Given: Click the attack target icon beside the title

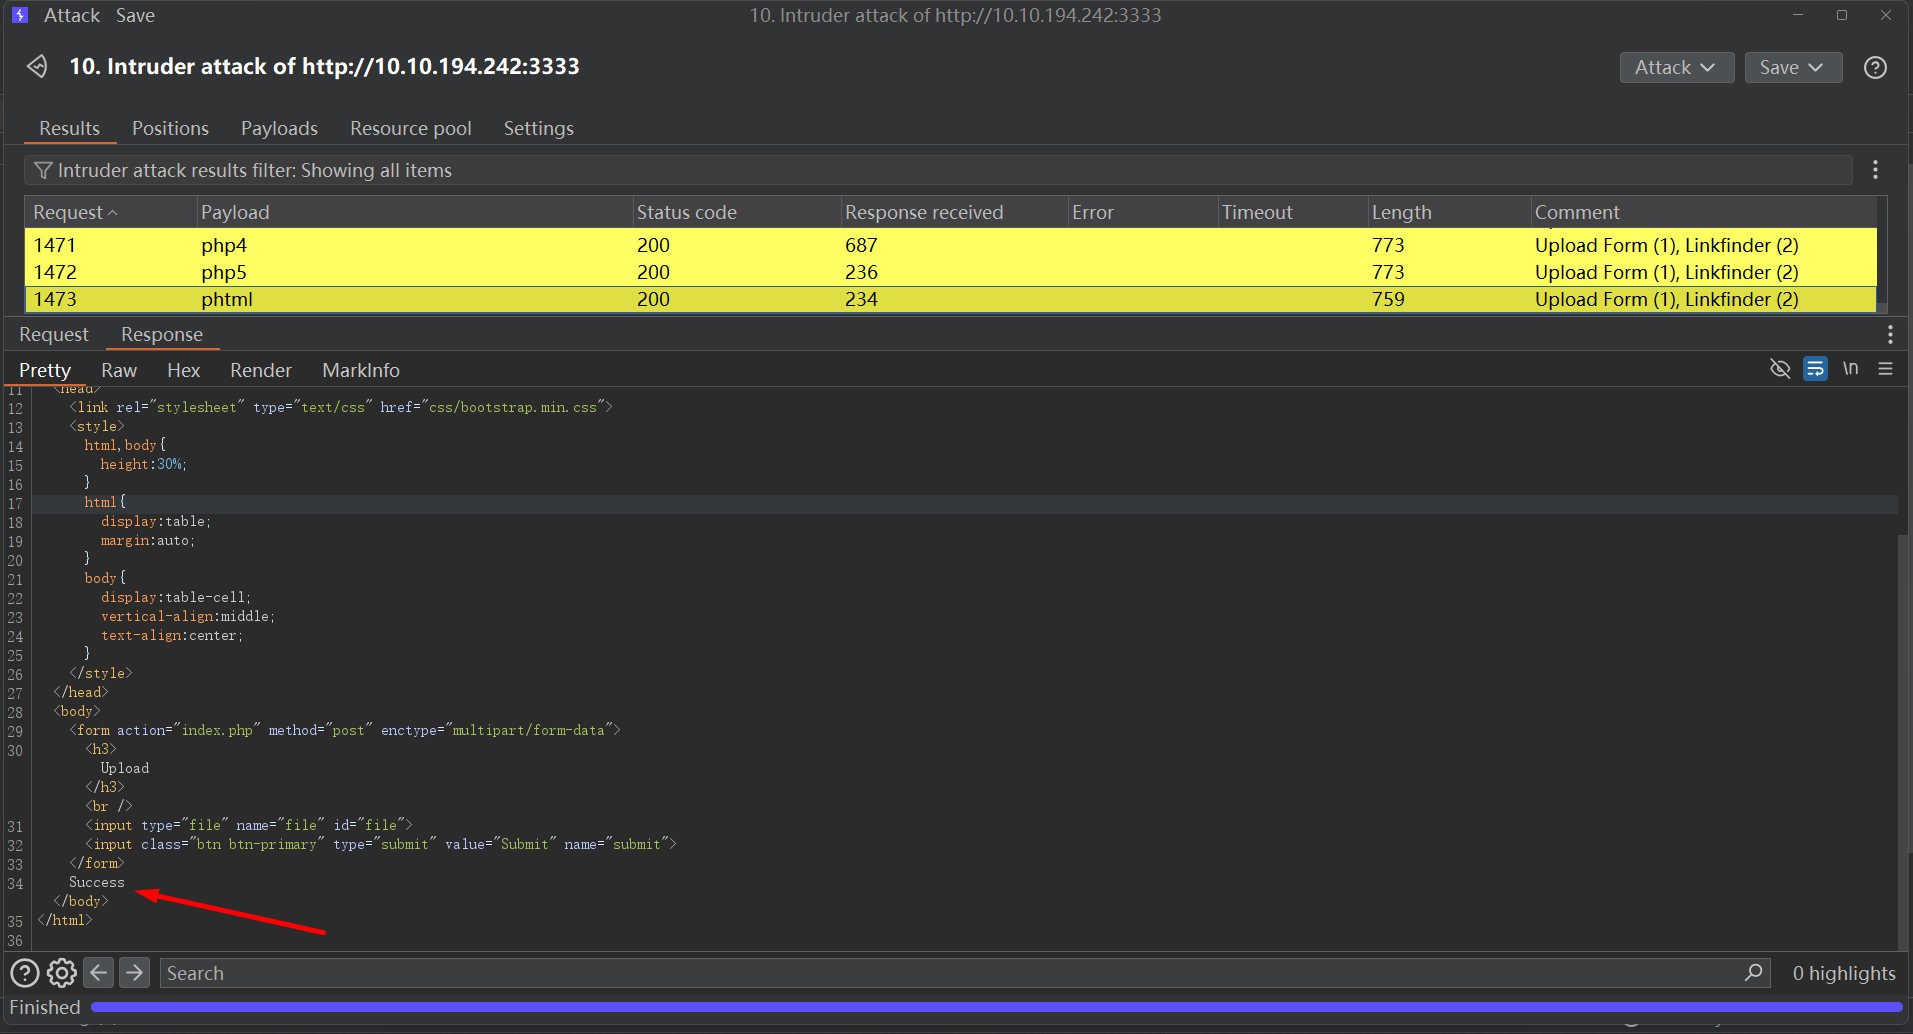Looking at the screenshot, I should [37, 67].
